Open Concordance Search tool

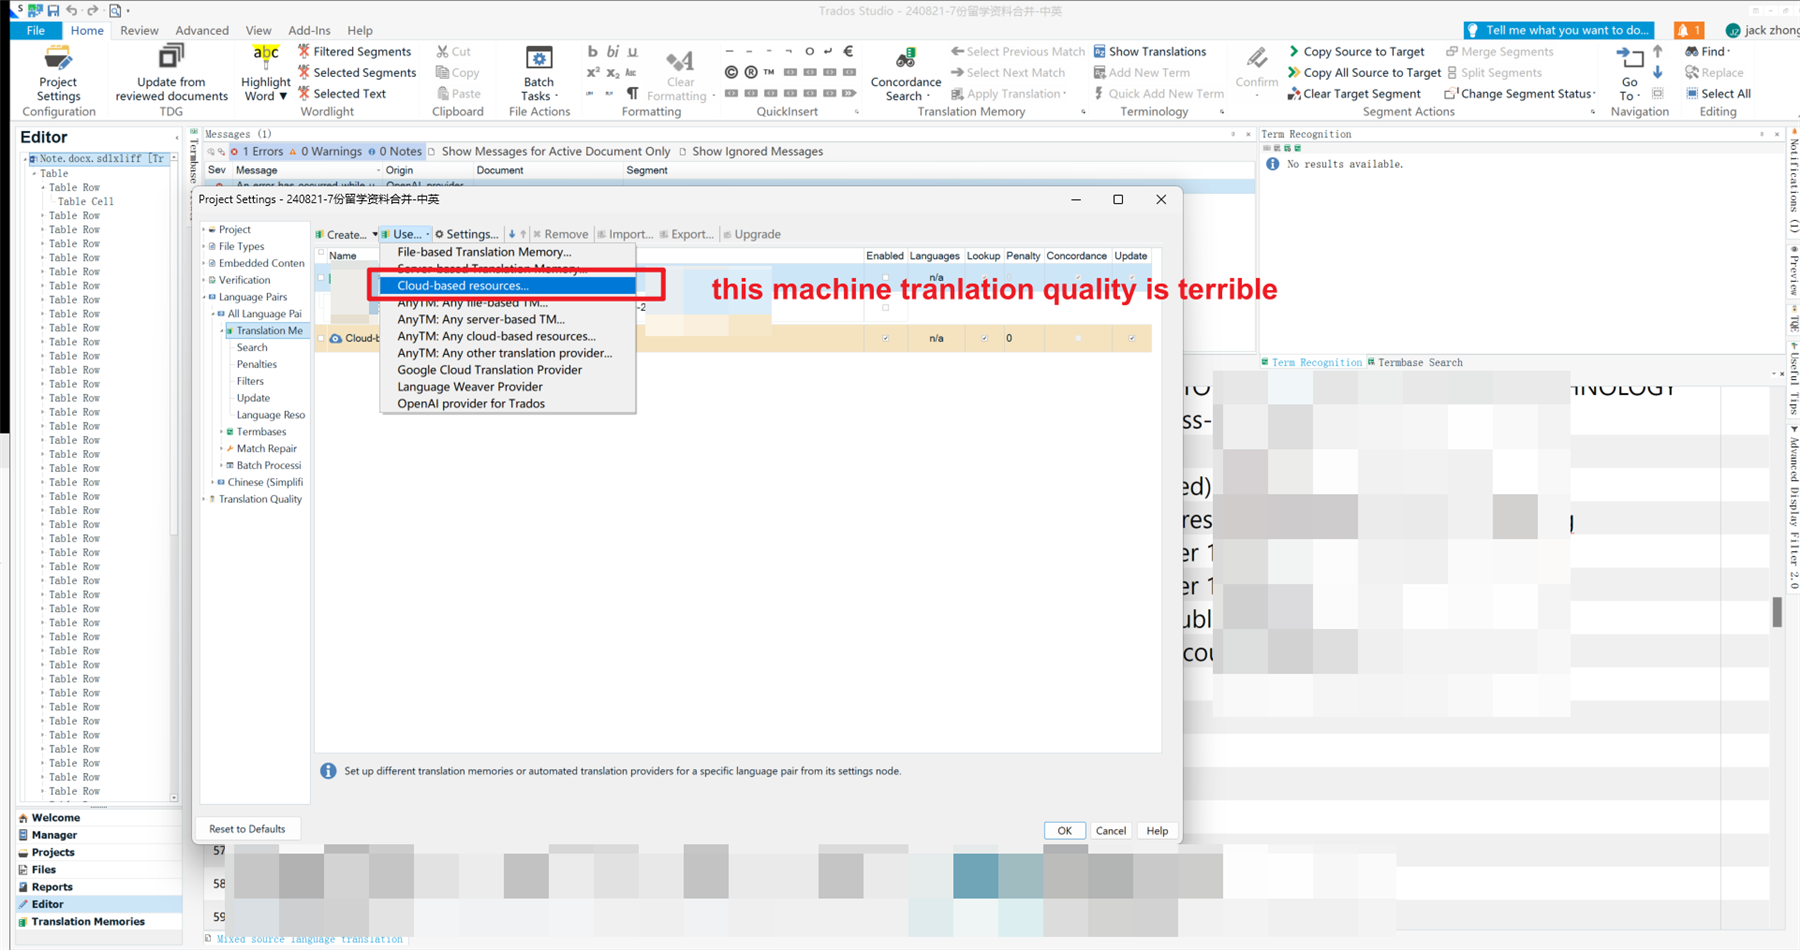tap(906, 73)
